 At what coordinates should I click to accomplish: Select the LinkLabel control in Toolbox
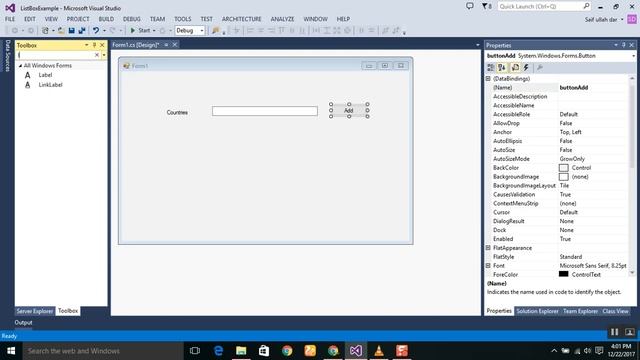[51, 85]
